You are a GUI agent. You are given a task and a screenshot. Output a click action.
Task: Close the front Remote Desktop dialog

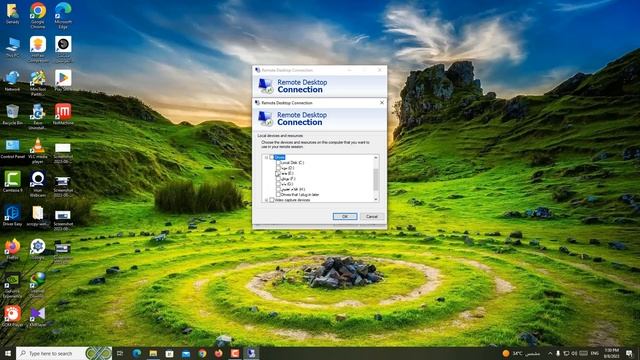click(382, 102)
